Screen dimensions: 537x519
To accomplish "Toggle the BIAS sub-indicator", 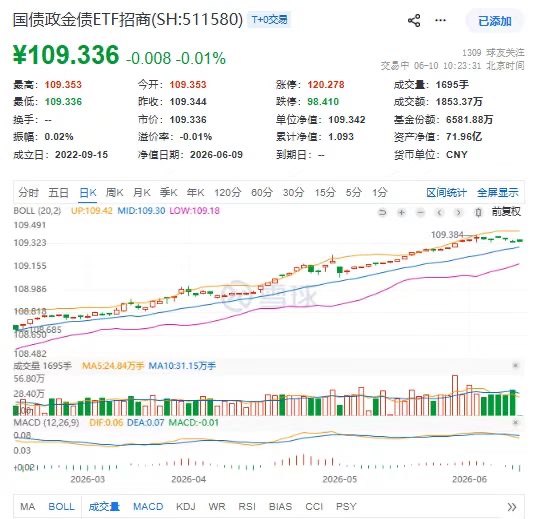I will 280,506.
